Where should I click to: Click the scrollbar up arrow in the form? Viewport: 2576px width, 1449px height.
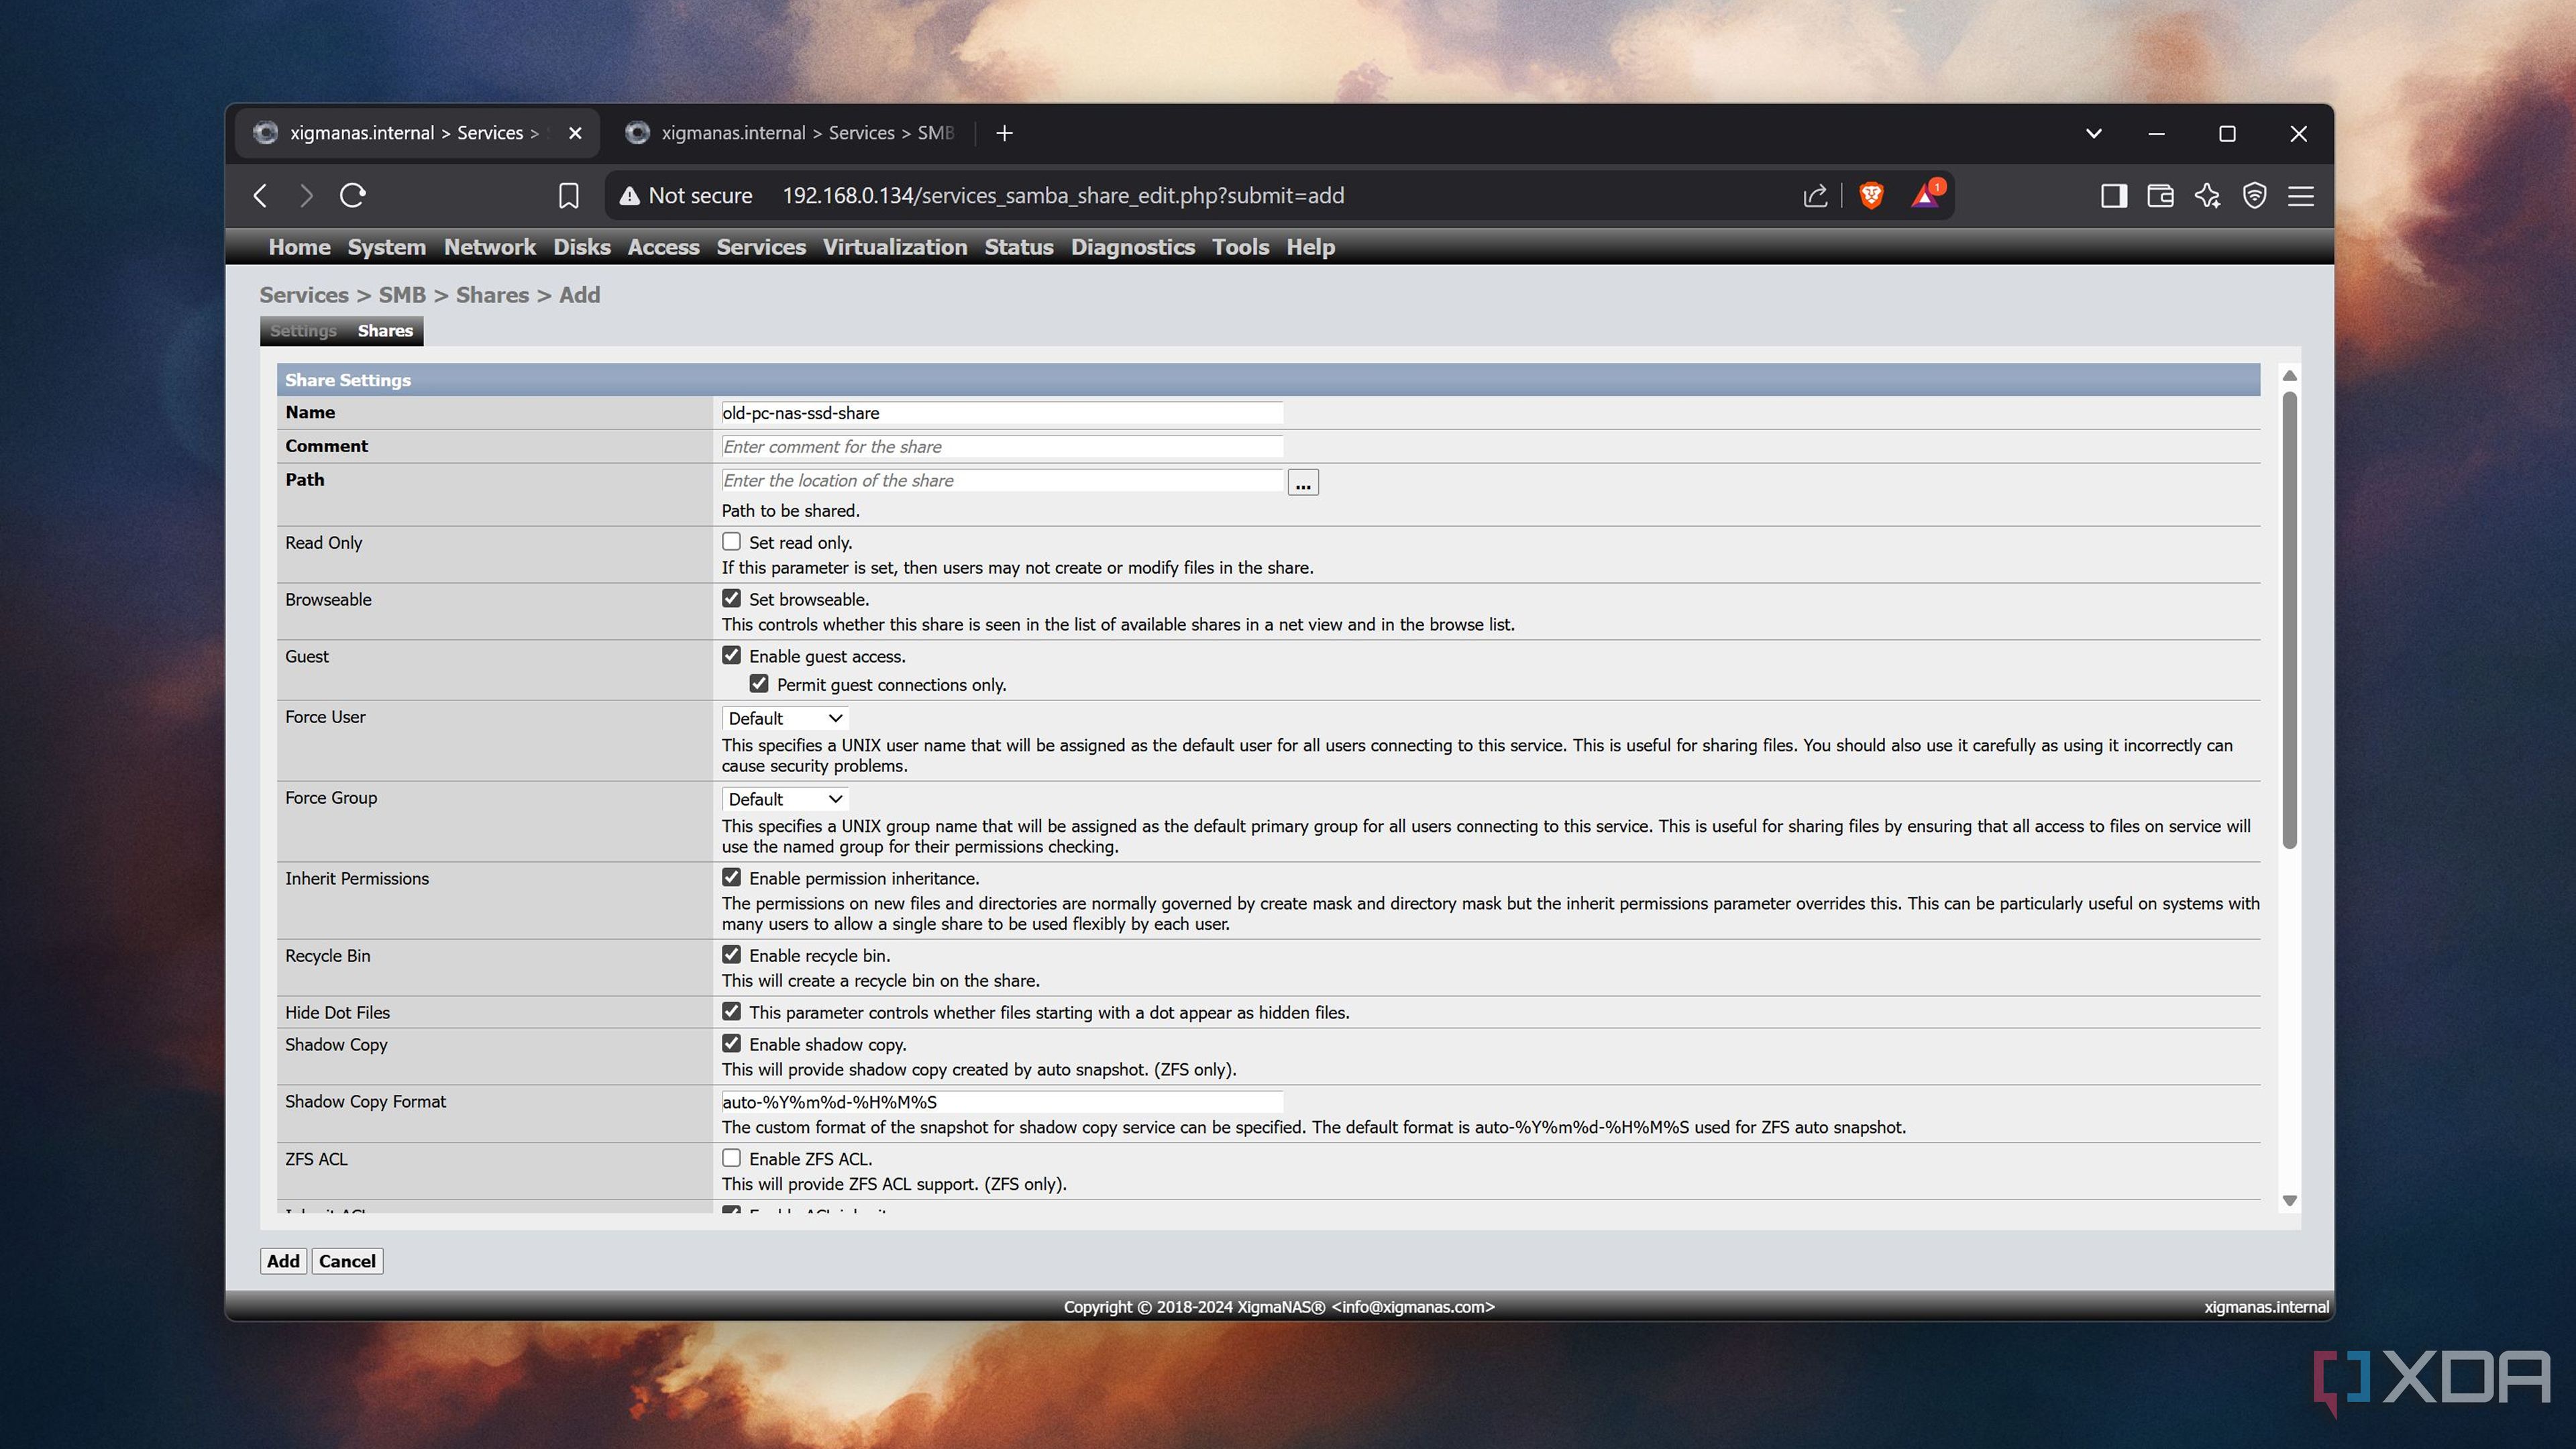(2289, 375)
